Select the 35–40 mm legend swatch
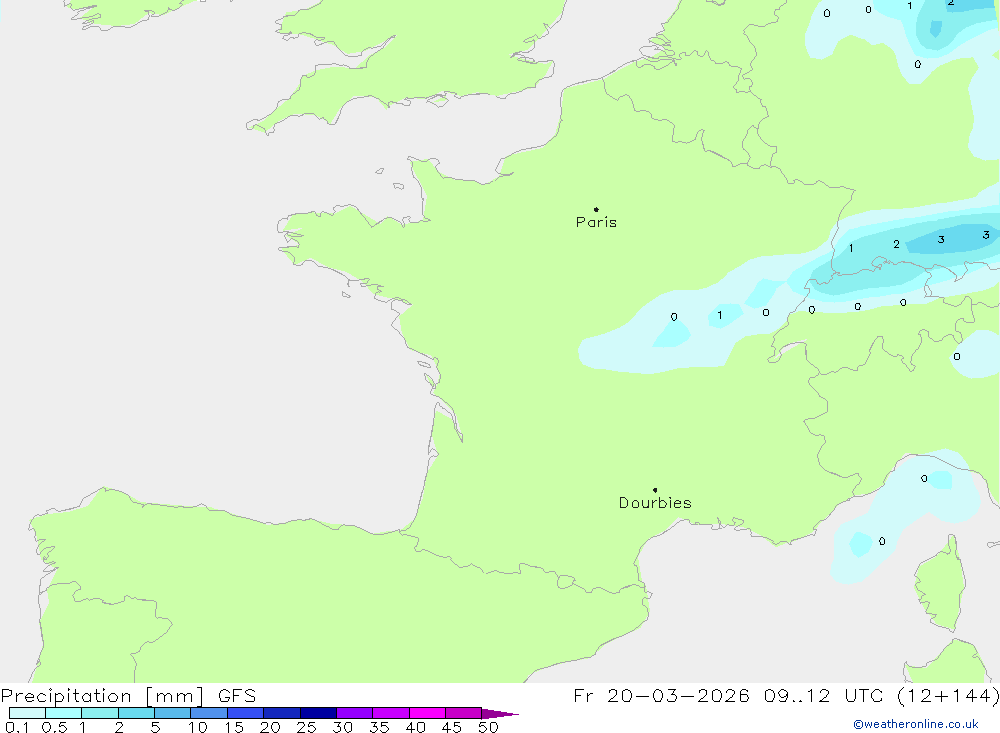The image size is (1000, 733). [x=391, y=713]
